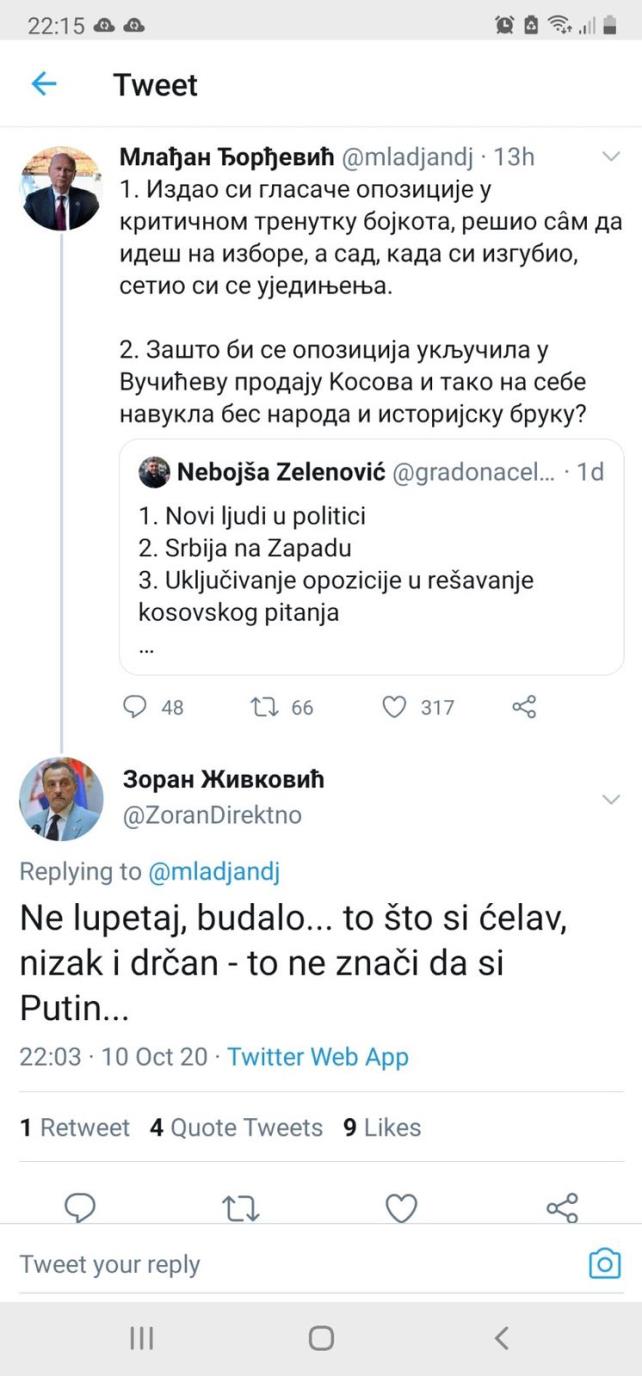Open Zoran Živković's profile picture

pyautogui.click(x=61, y=798)
